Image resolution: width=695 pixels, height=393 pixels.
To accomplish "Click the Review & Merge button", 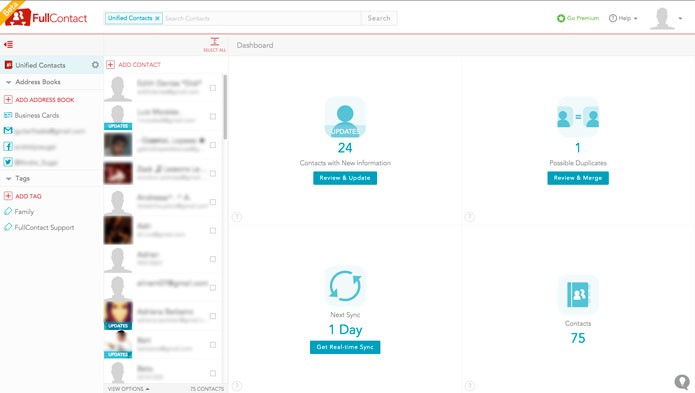I will 578,178.
